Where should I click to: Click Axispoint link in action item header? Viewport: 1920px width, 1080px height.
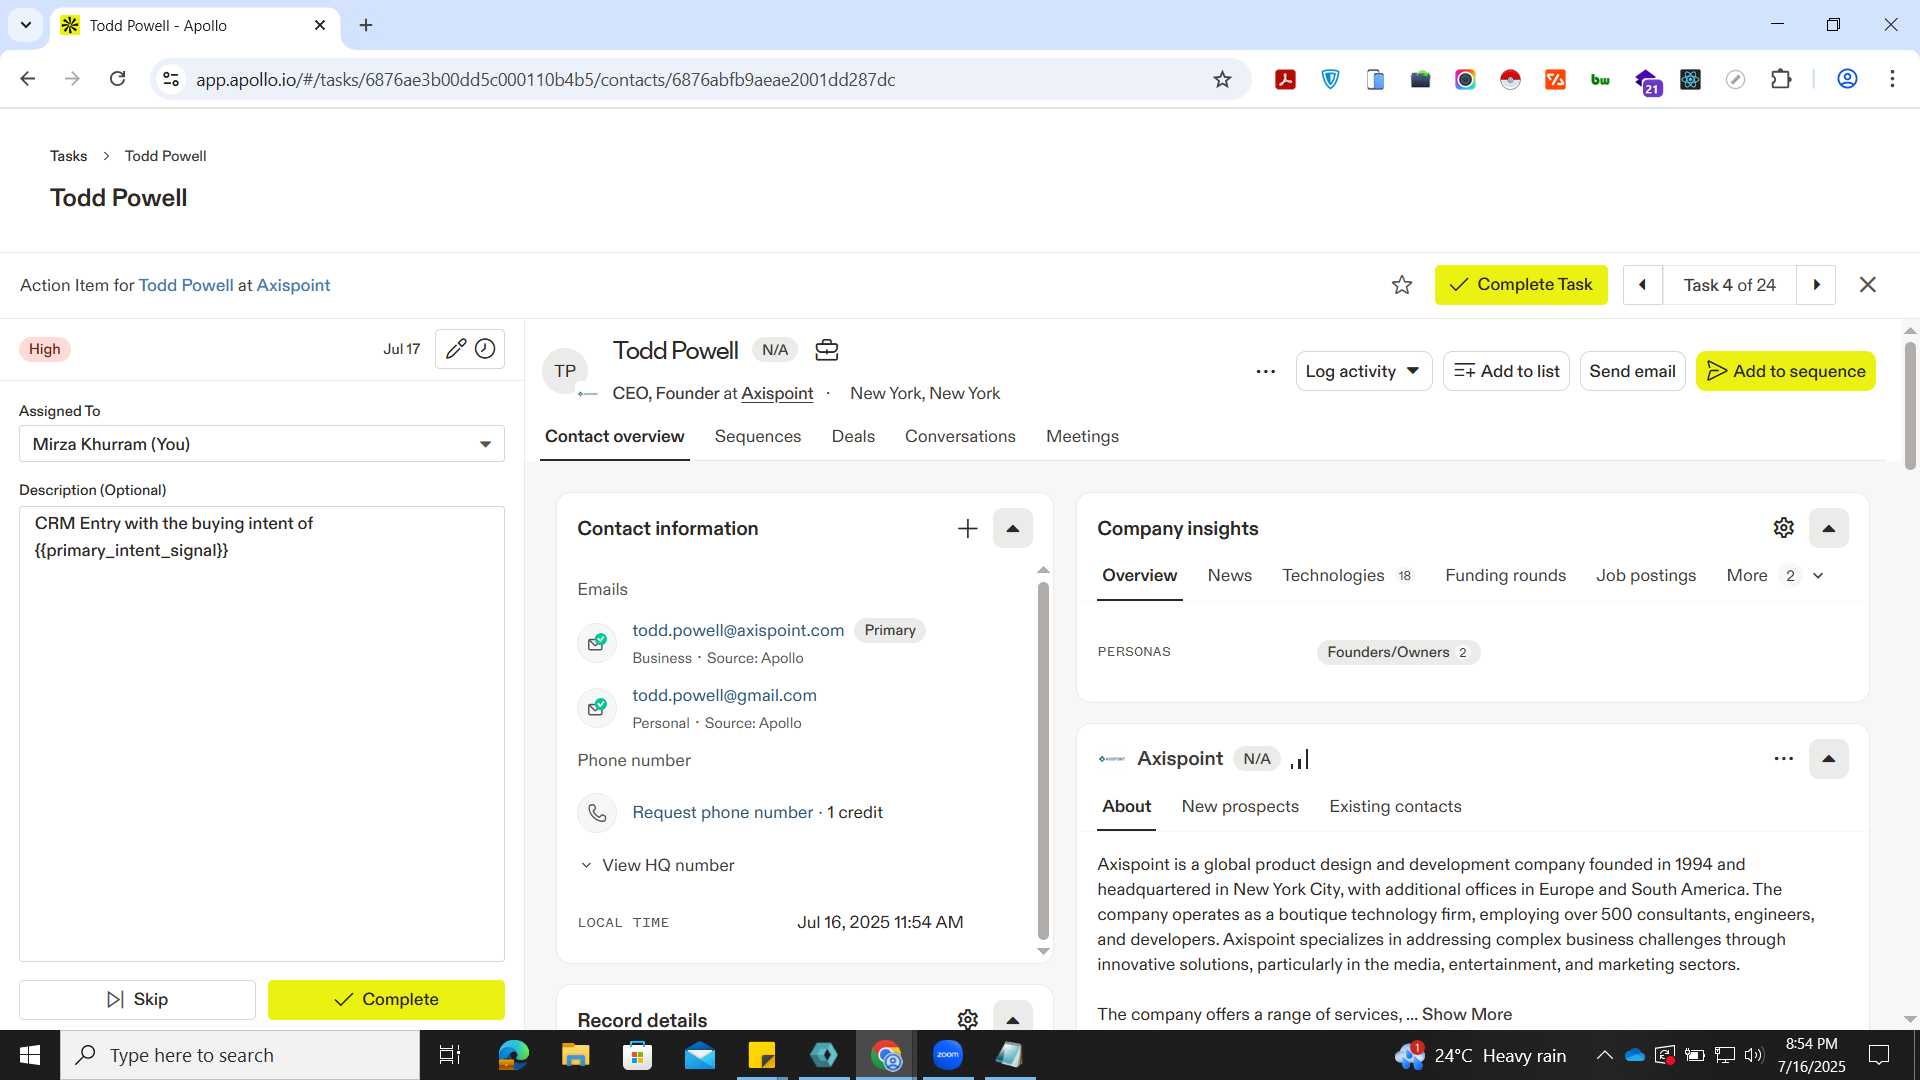(293, 285)
